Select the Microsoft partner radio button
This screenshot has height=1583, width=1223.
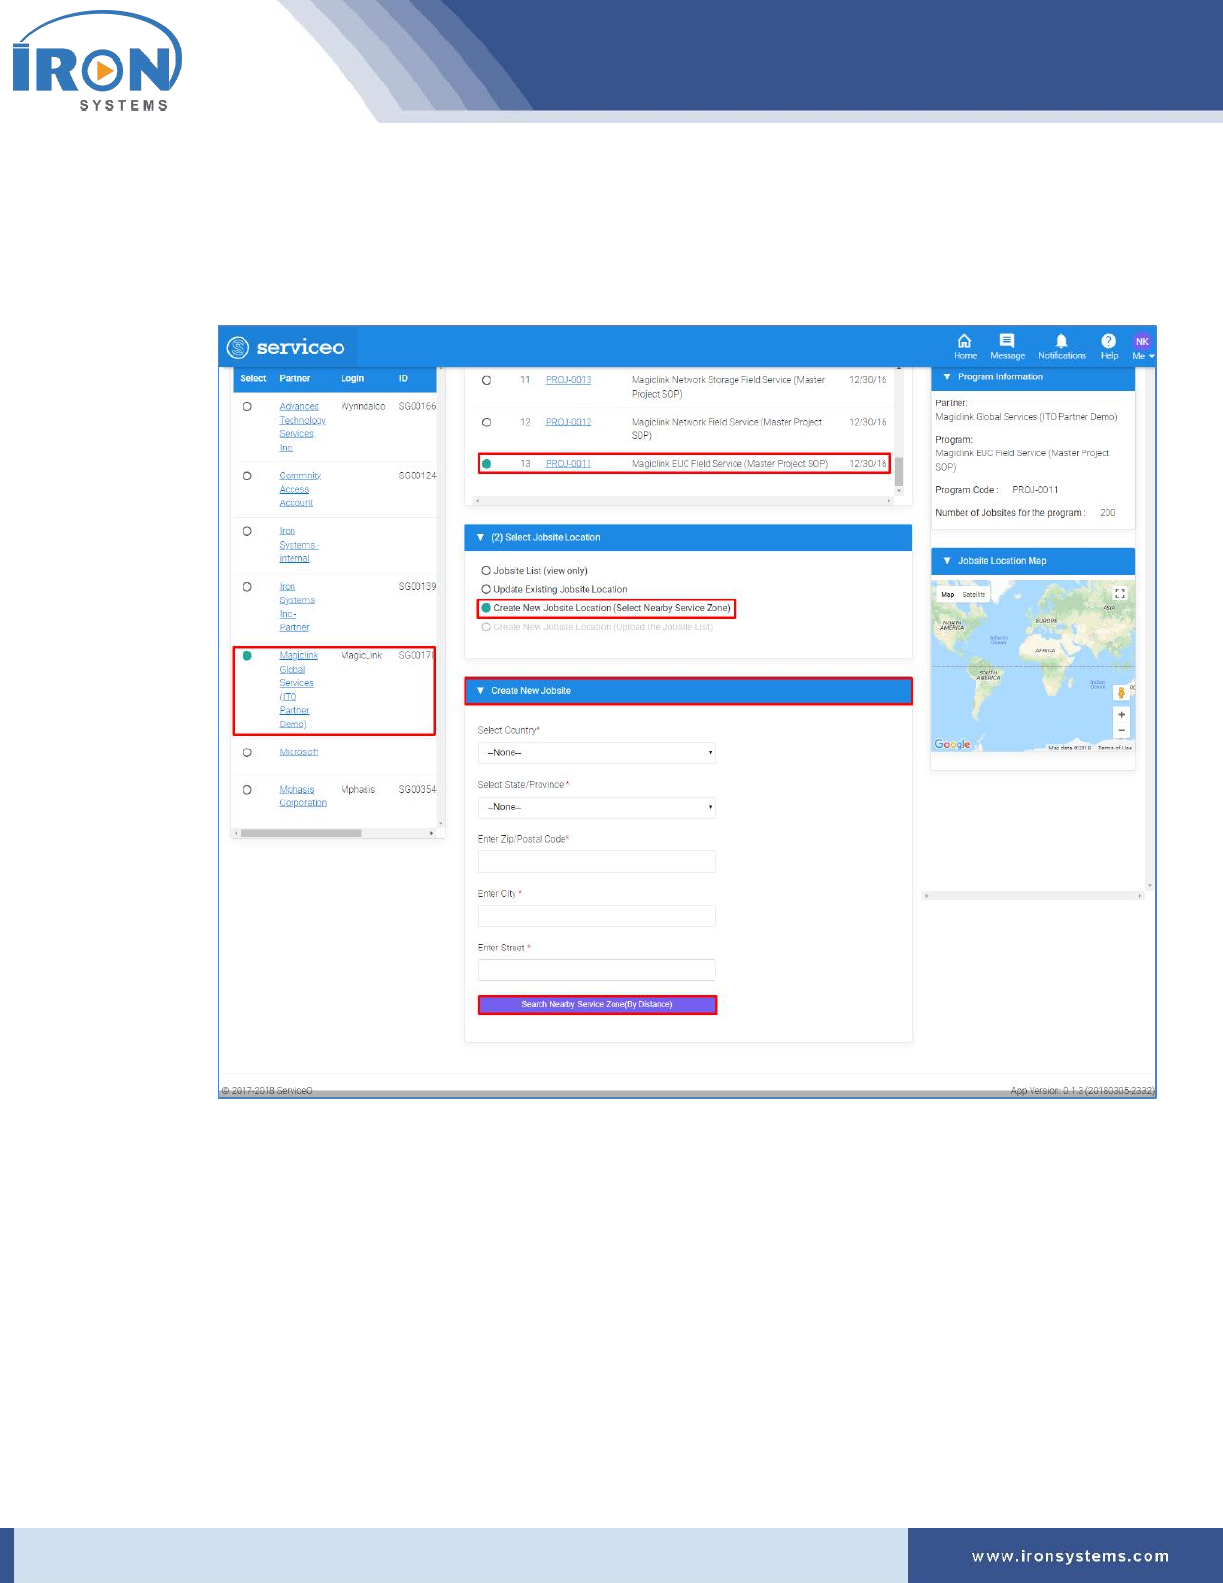point(247,752)
